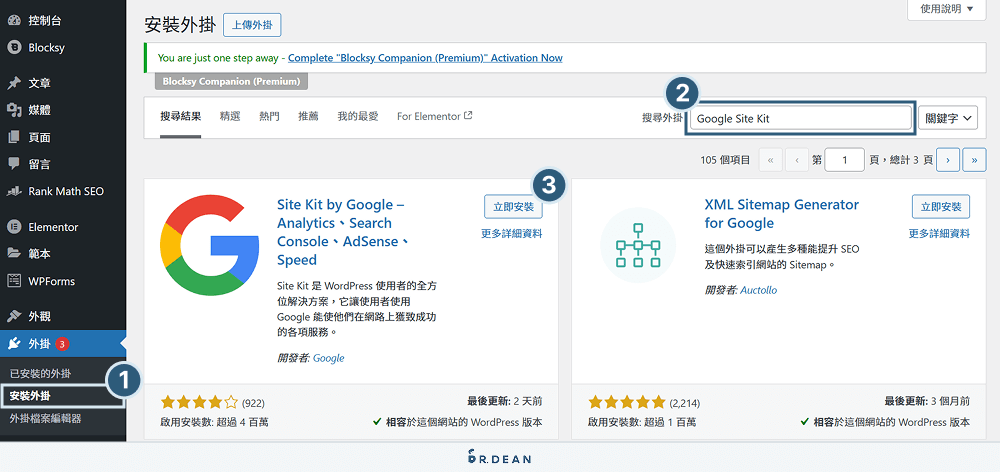Click the five-star rating of XML Sitemap Generator

[627, 402]
